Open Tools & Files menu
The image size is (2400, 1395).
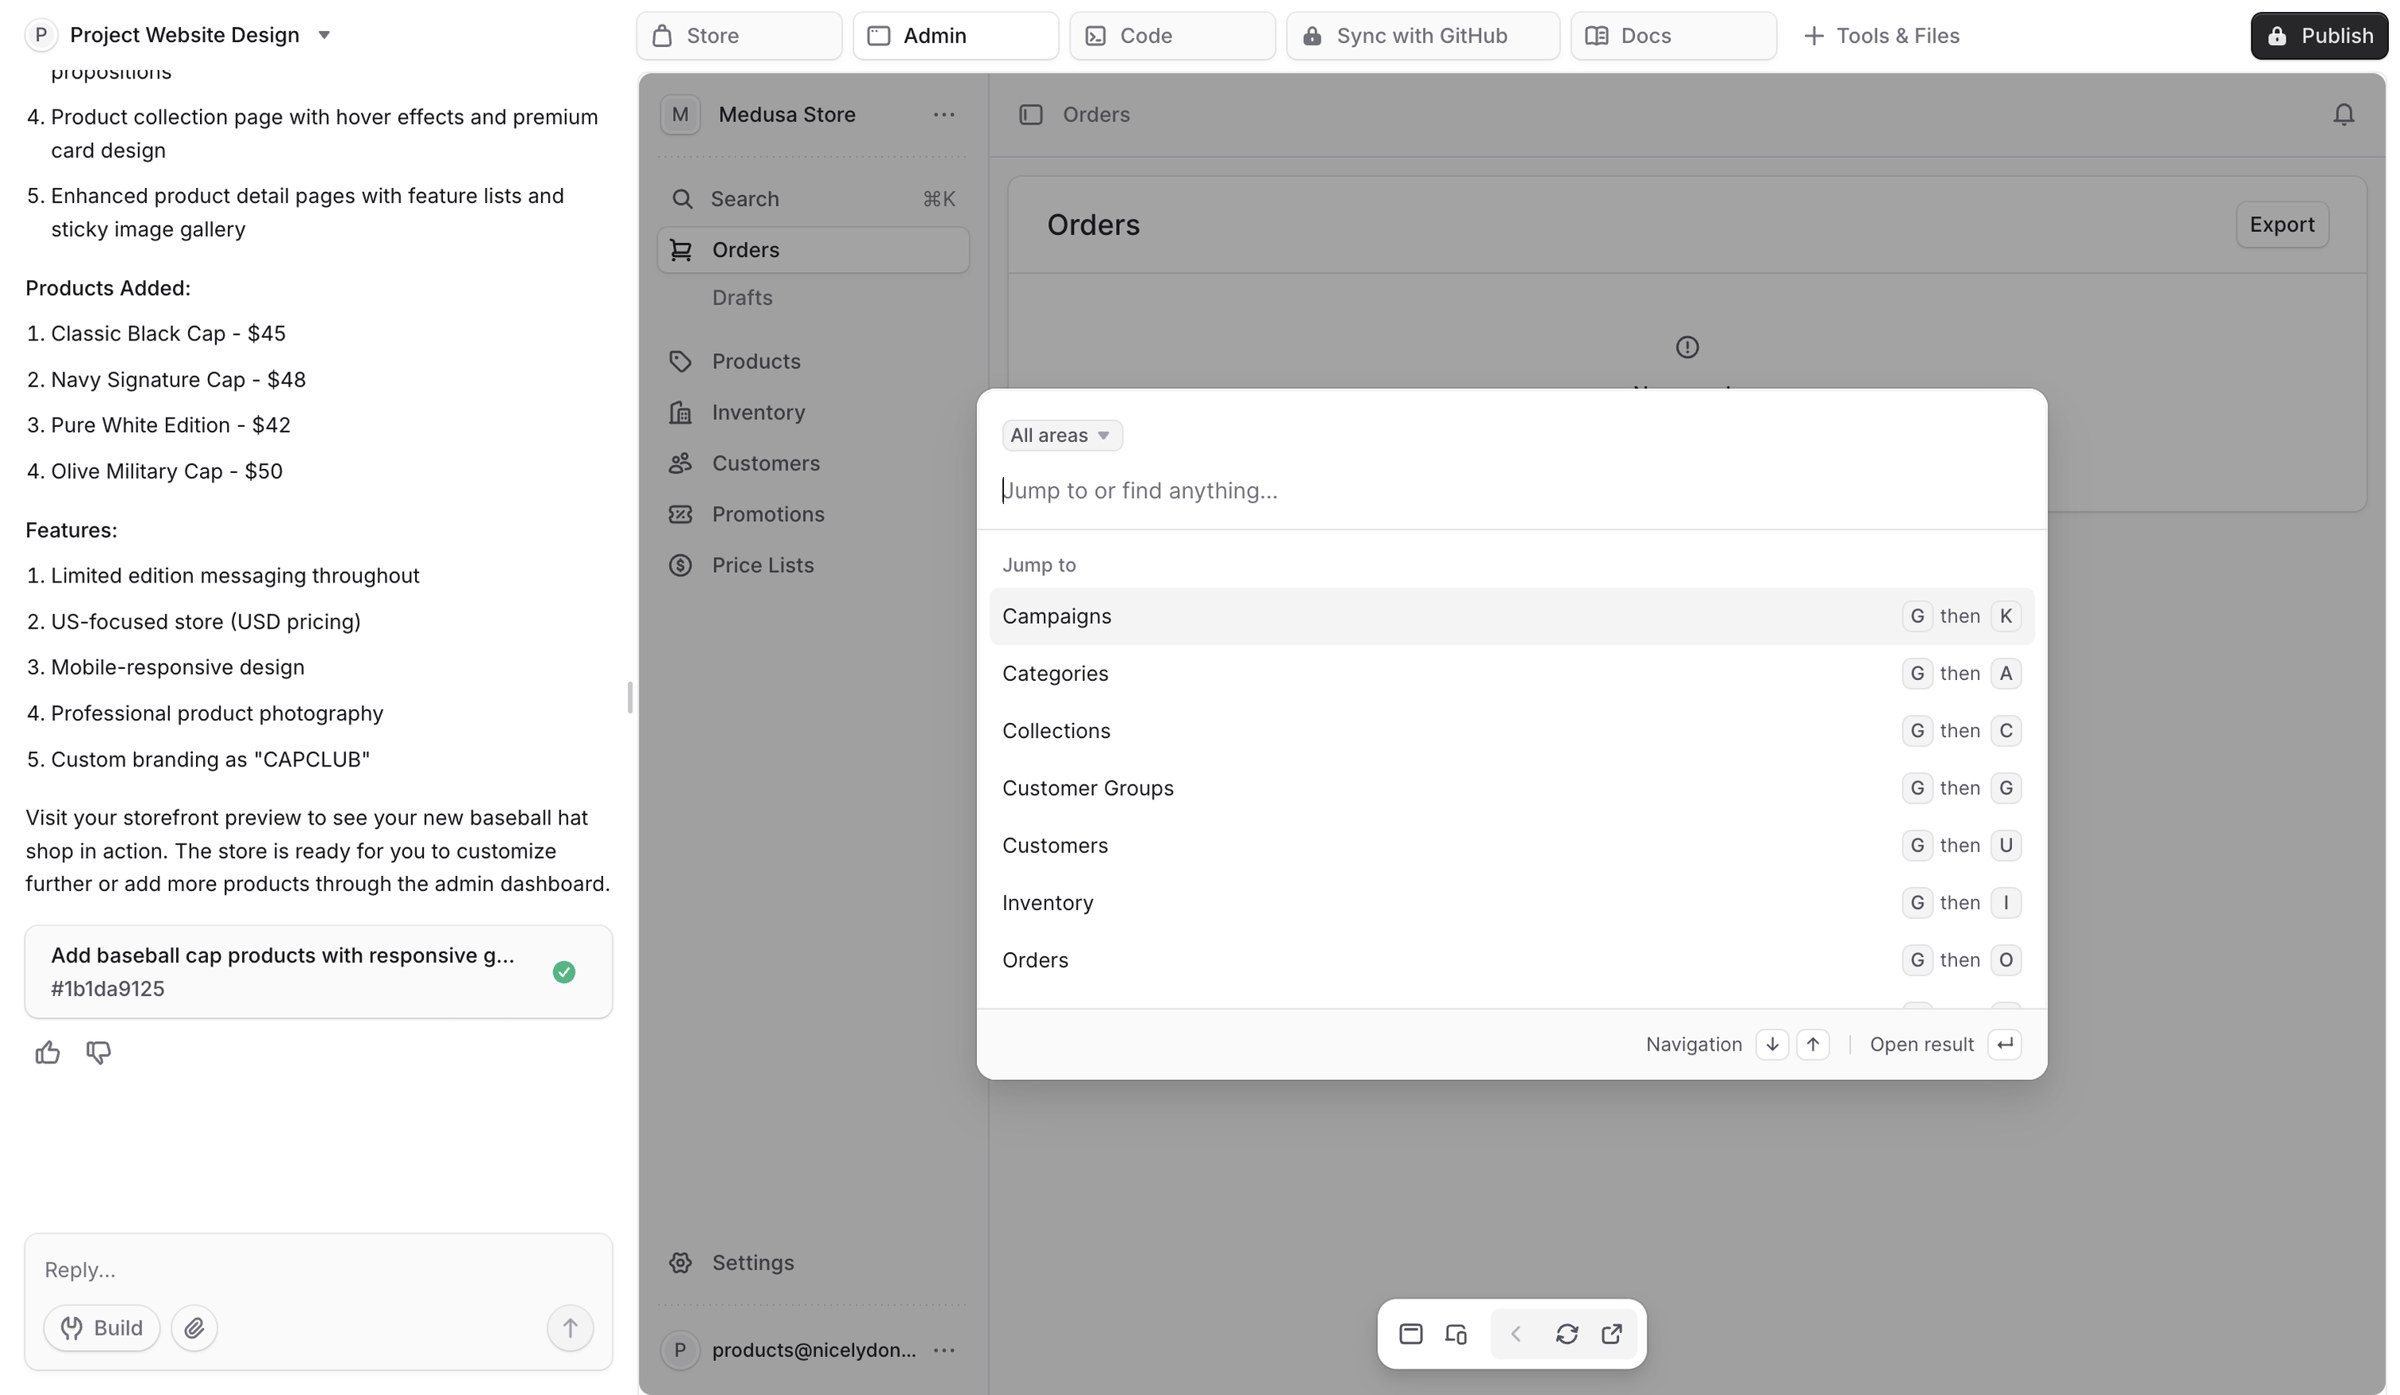pos(1881,35)
